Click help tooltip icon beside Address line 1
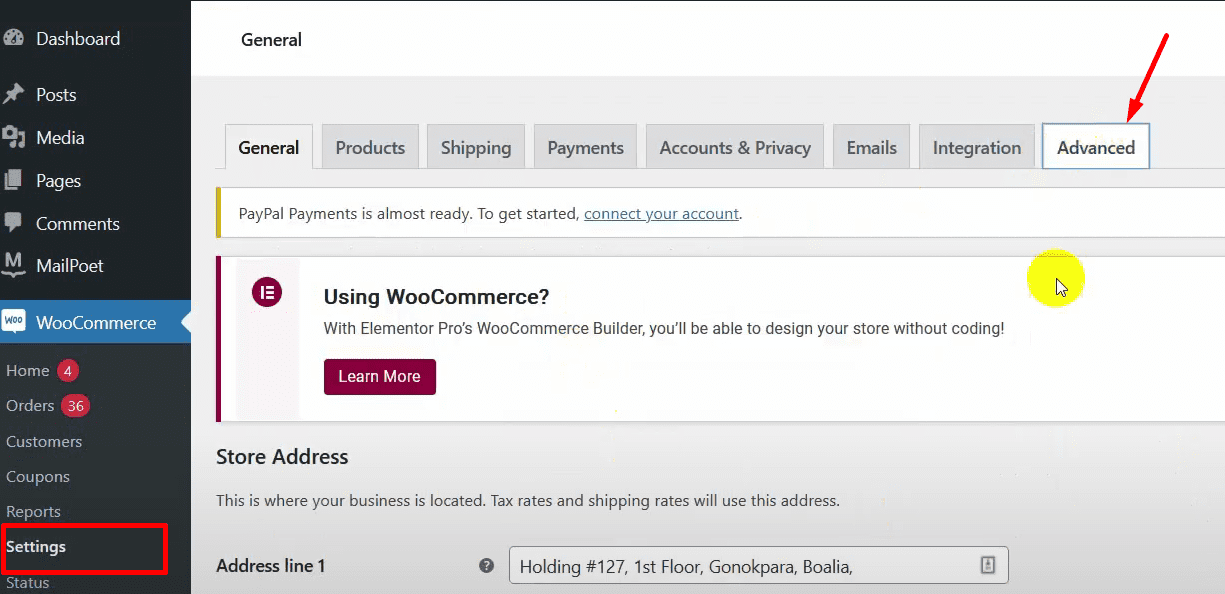This screenshot has width=1225, height=594. [486, 566]
